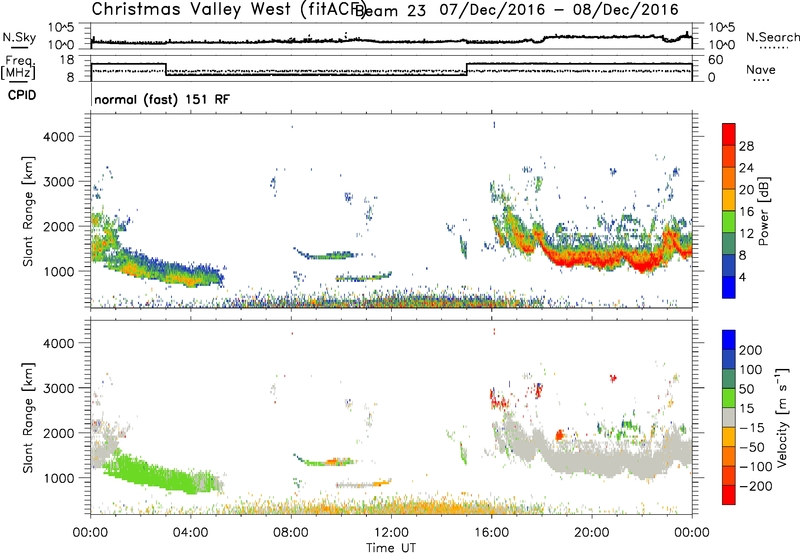Click the 'Freq. [MHz]' axis label
This screenshot has height=554, width=800.
(x=18, y=67)
